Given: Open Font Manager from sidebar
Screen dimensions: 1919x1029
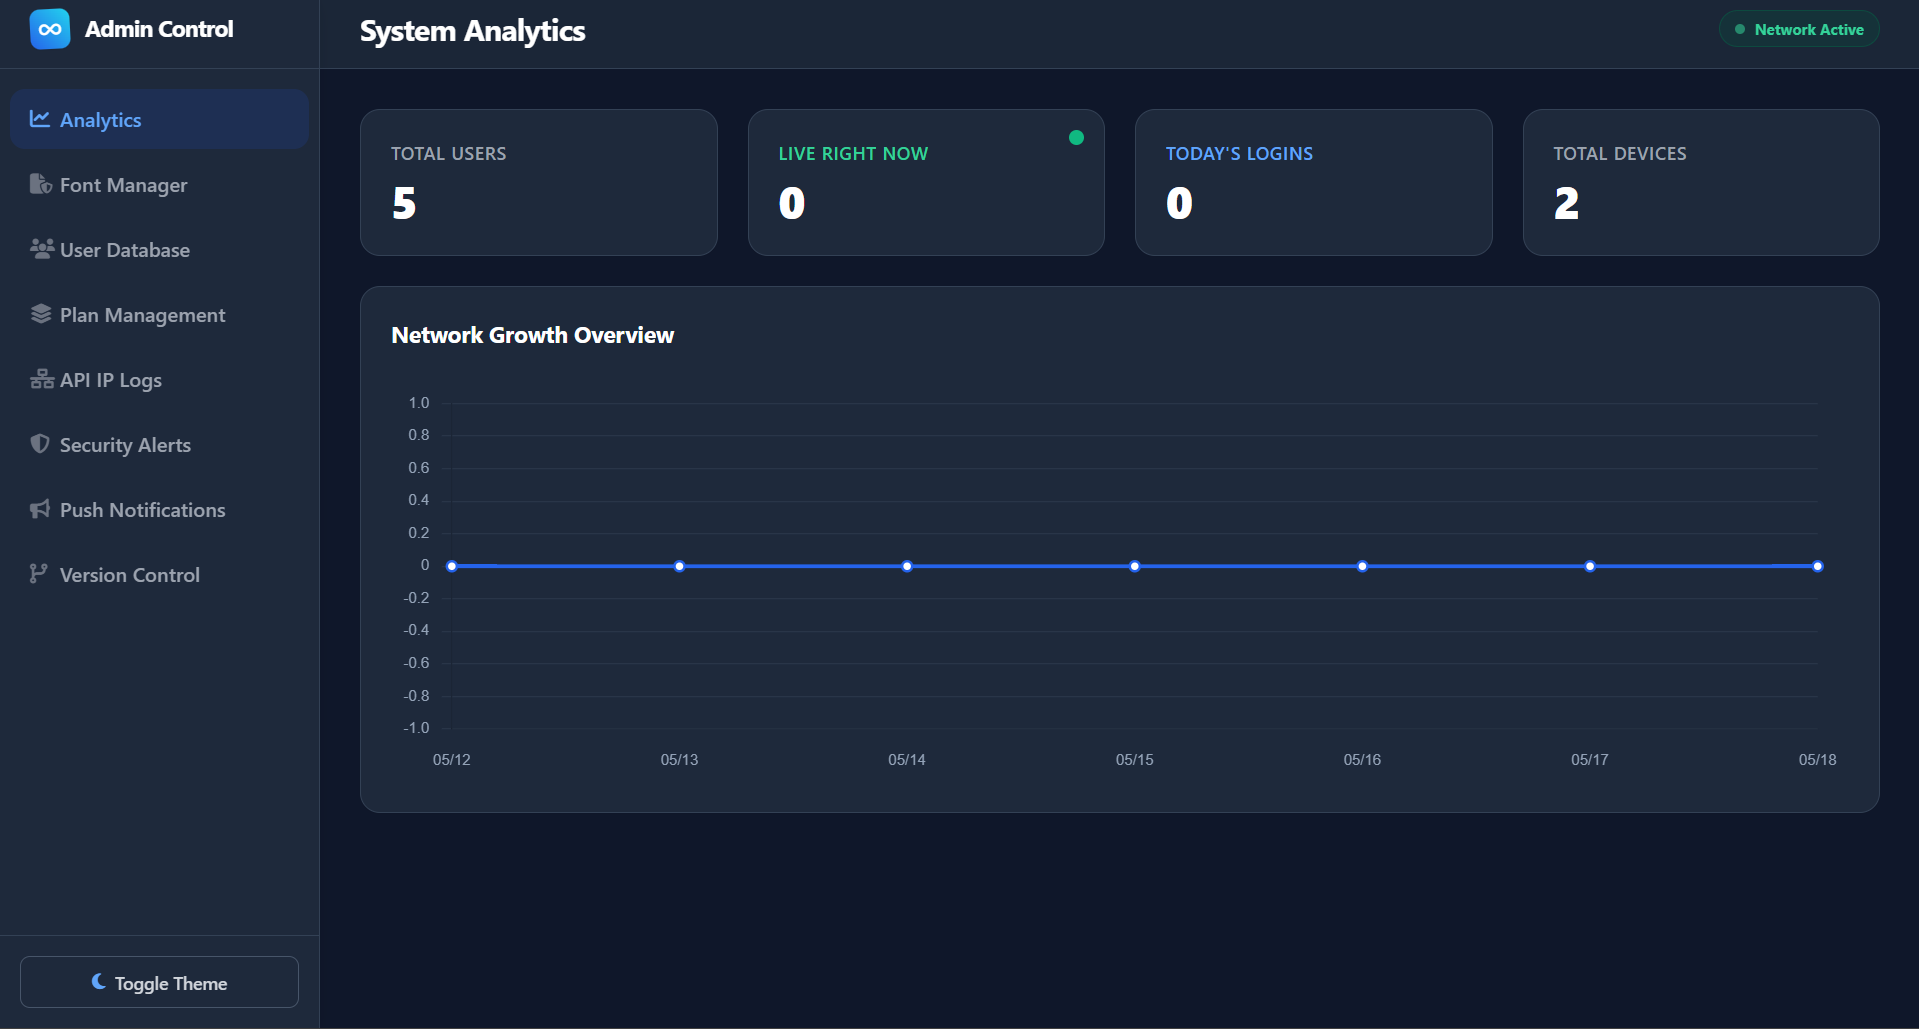Looking at the screenshot, I should [159, 184].
